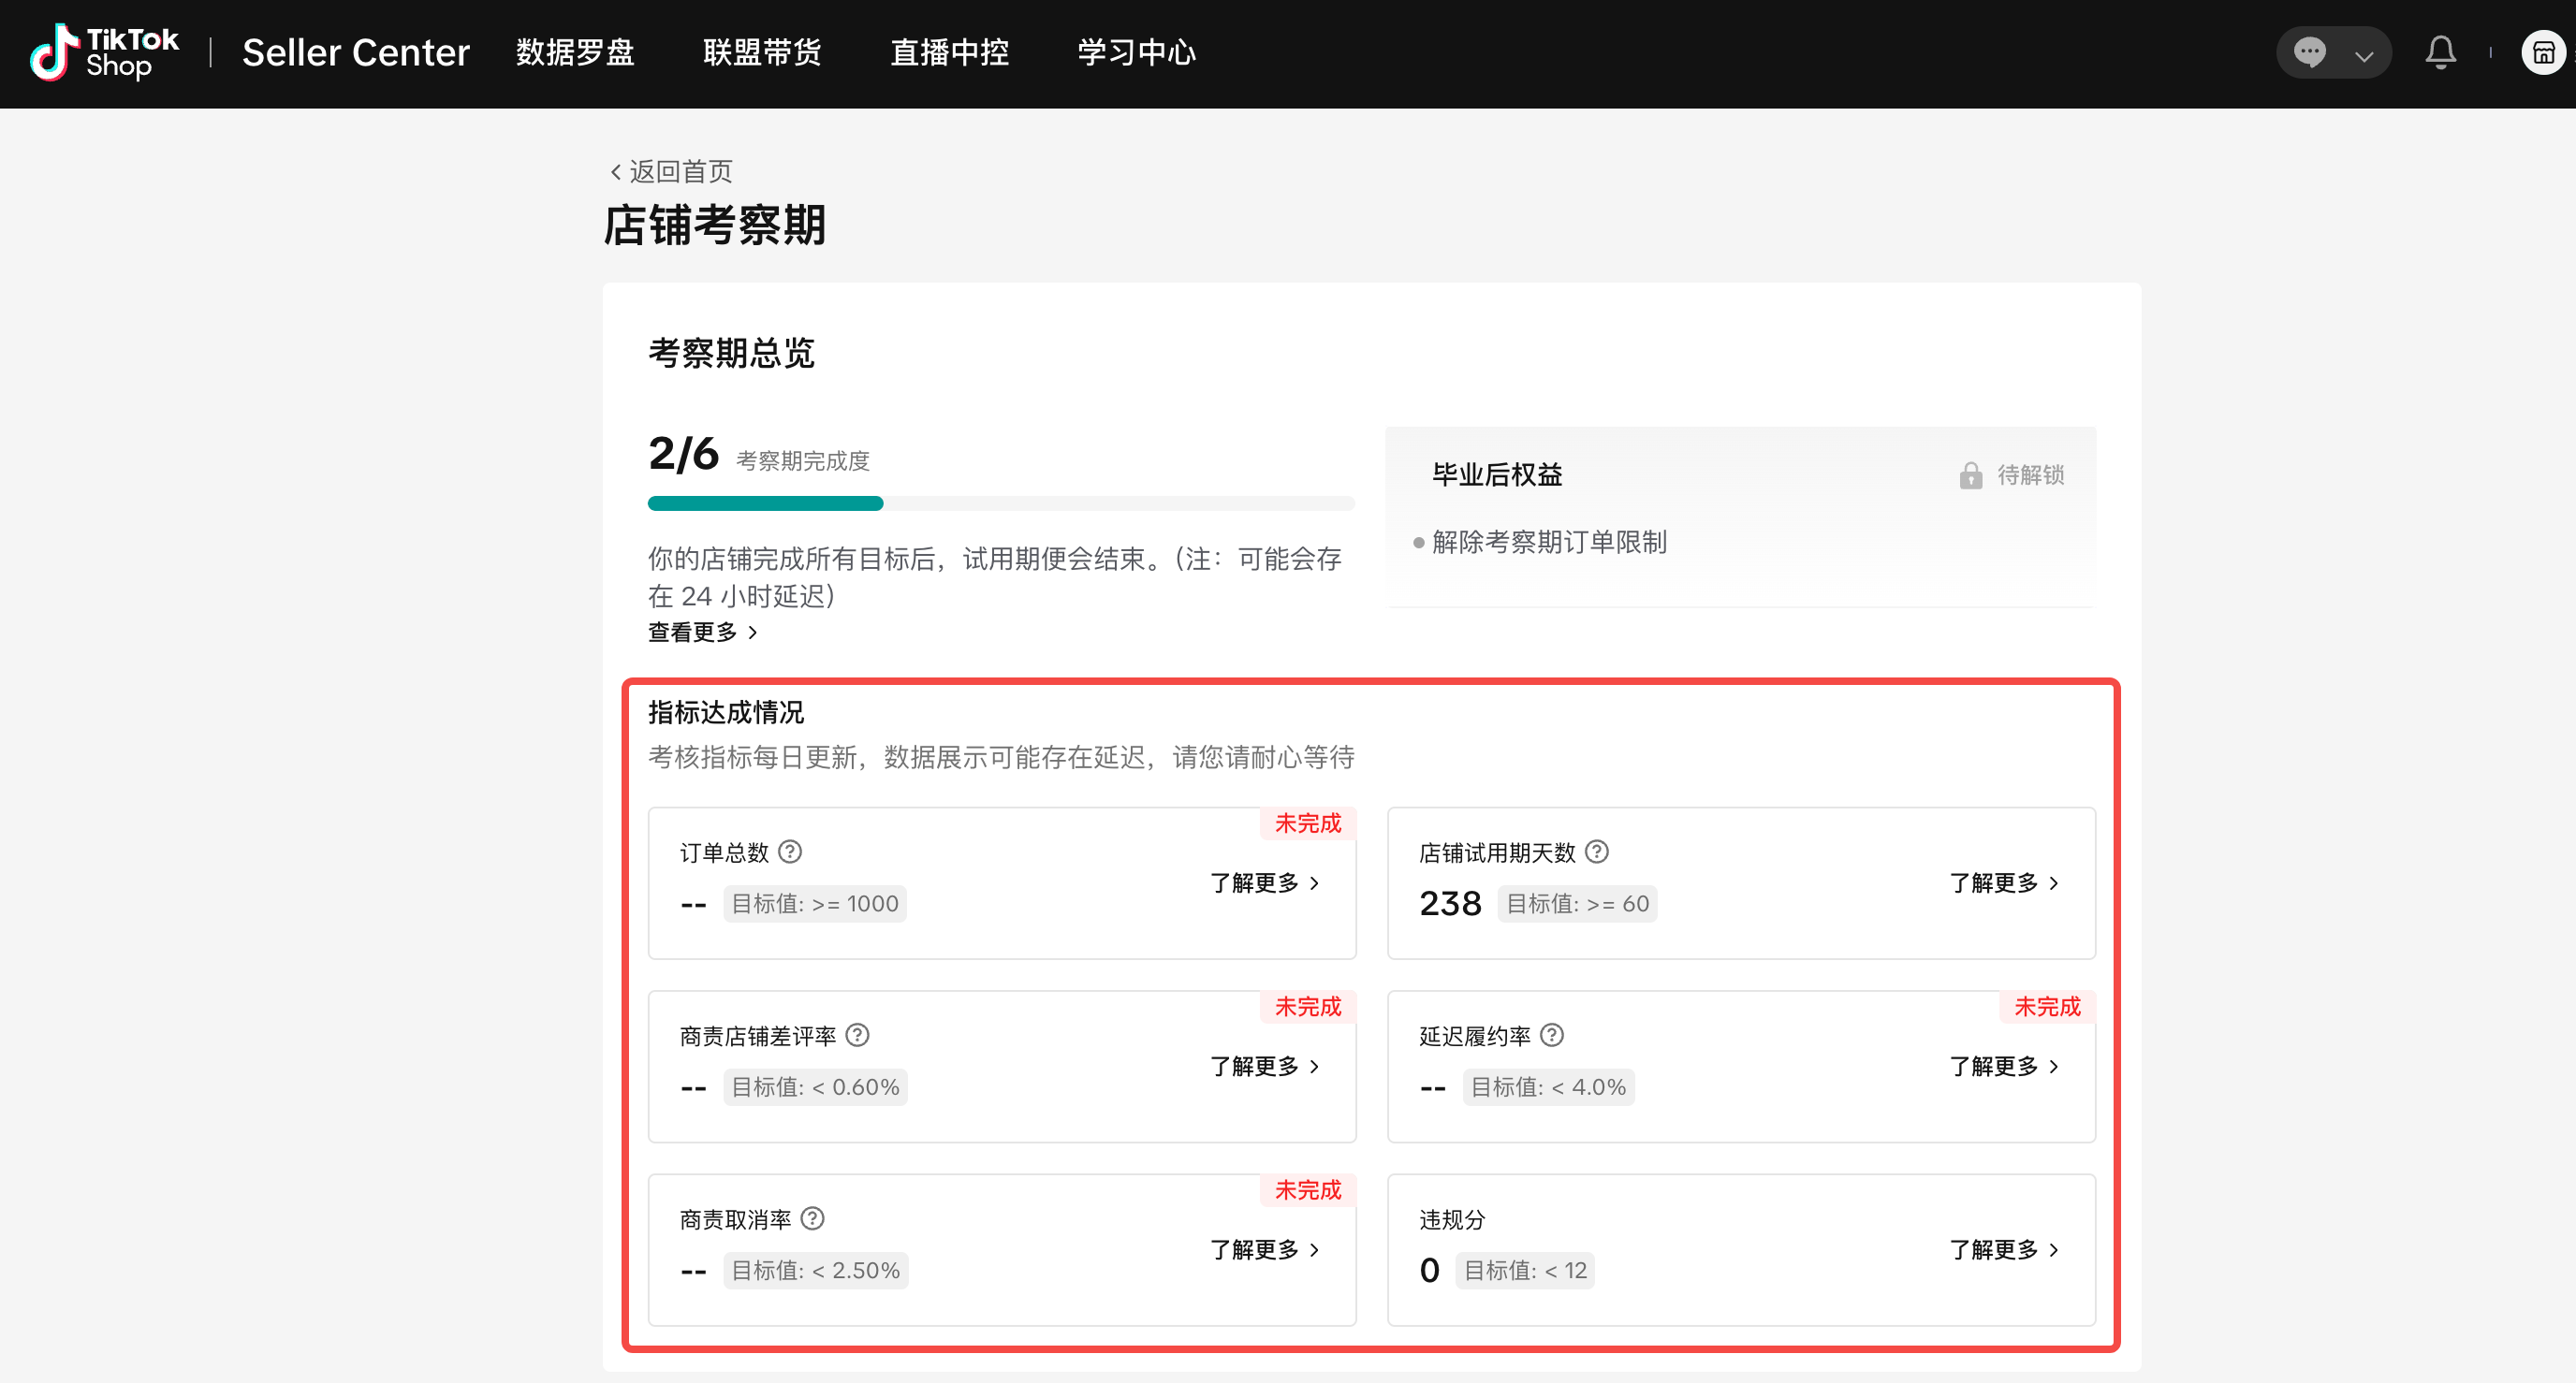Expand the chat dropdown arrow
This screenshot has width=2576, height=1383.
(2364, 55)
